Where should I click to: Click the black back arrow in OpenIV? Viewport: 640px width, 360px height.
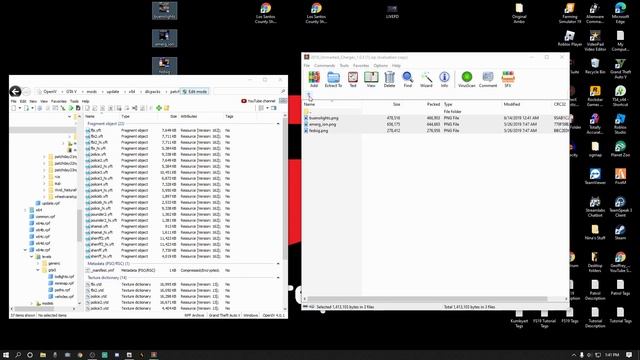[16, 91]
